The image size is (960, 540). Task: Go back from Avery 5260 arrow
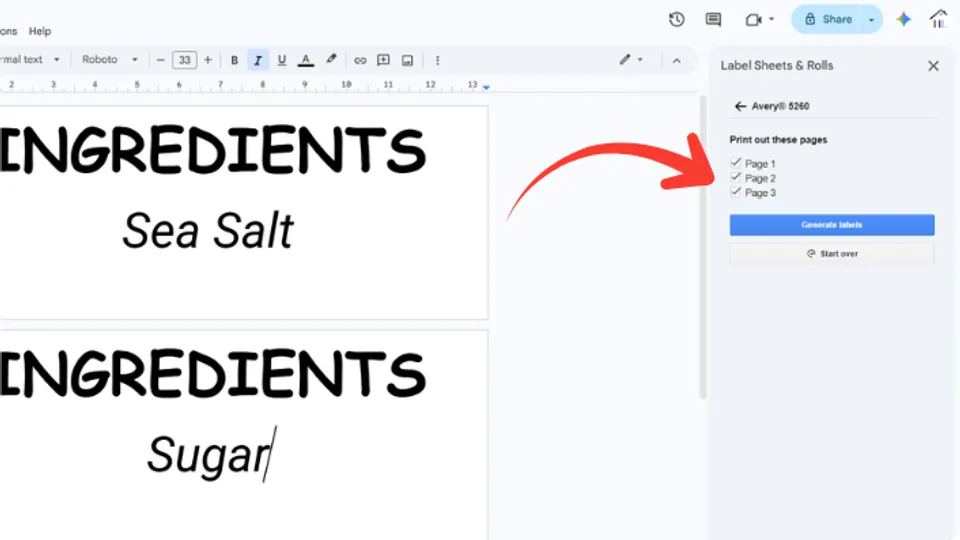click(x=740, y=107)
